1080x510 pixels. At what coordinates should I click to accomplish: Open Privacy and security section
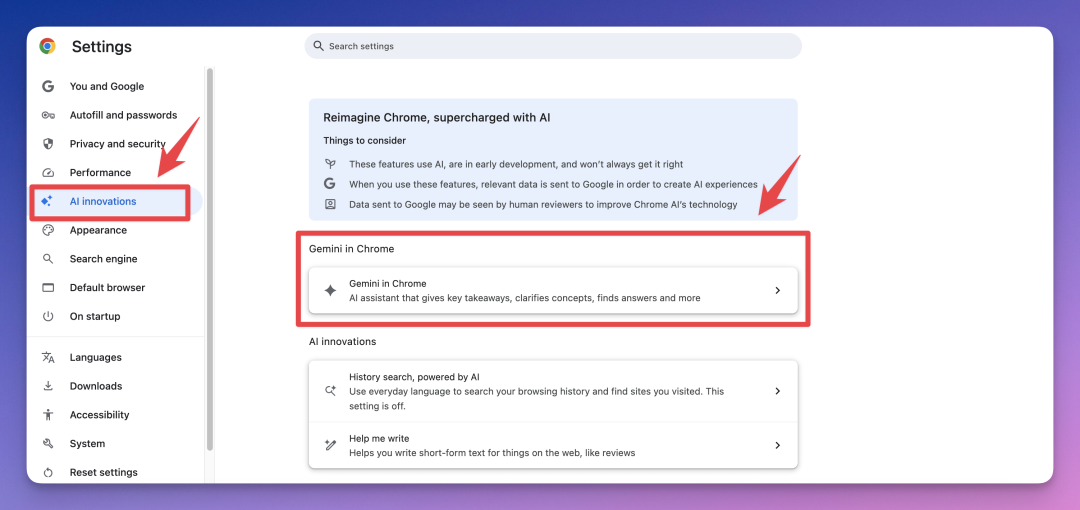[x=116, y=144]
